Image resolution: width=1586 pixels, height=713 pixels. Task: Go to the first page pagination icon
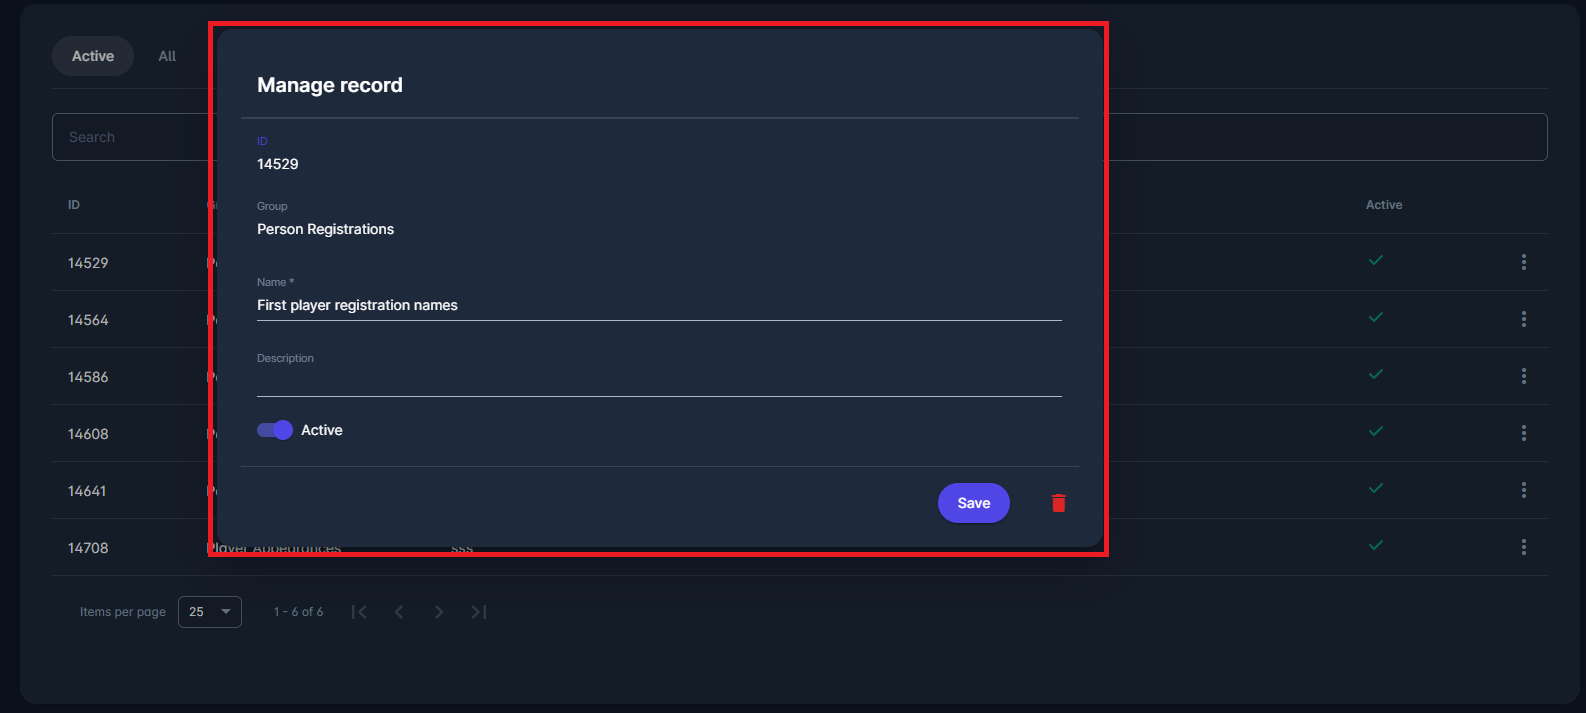coord(359,611)
